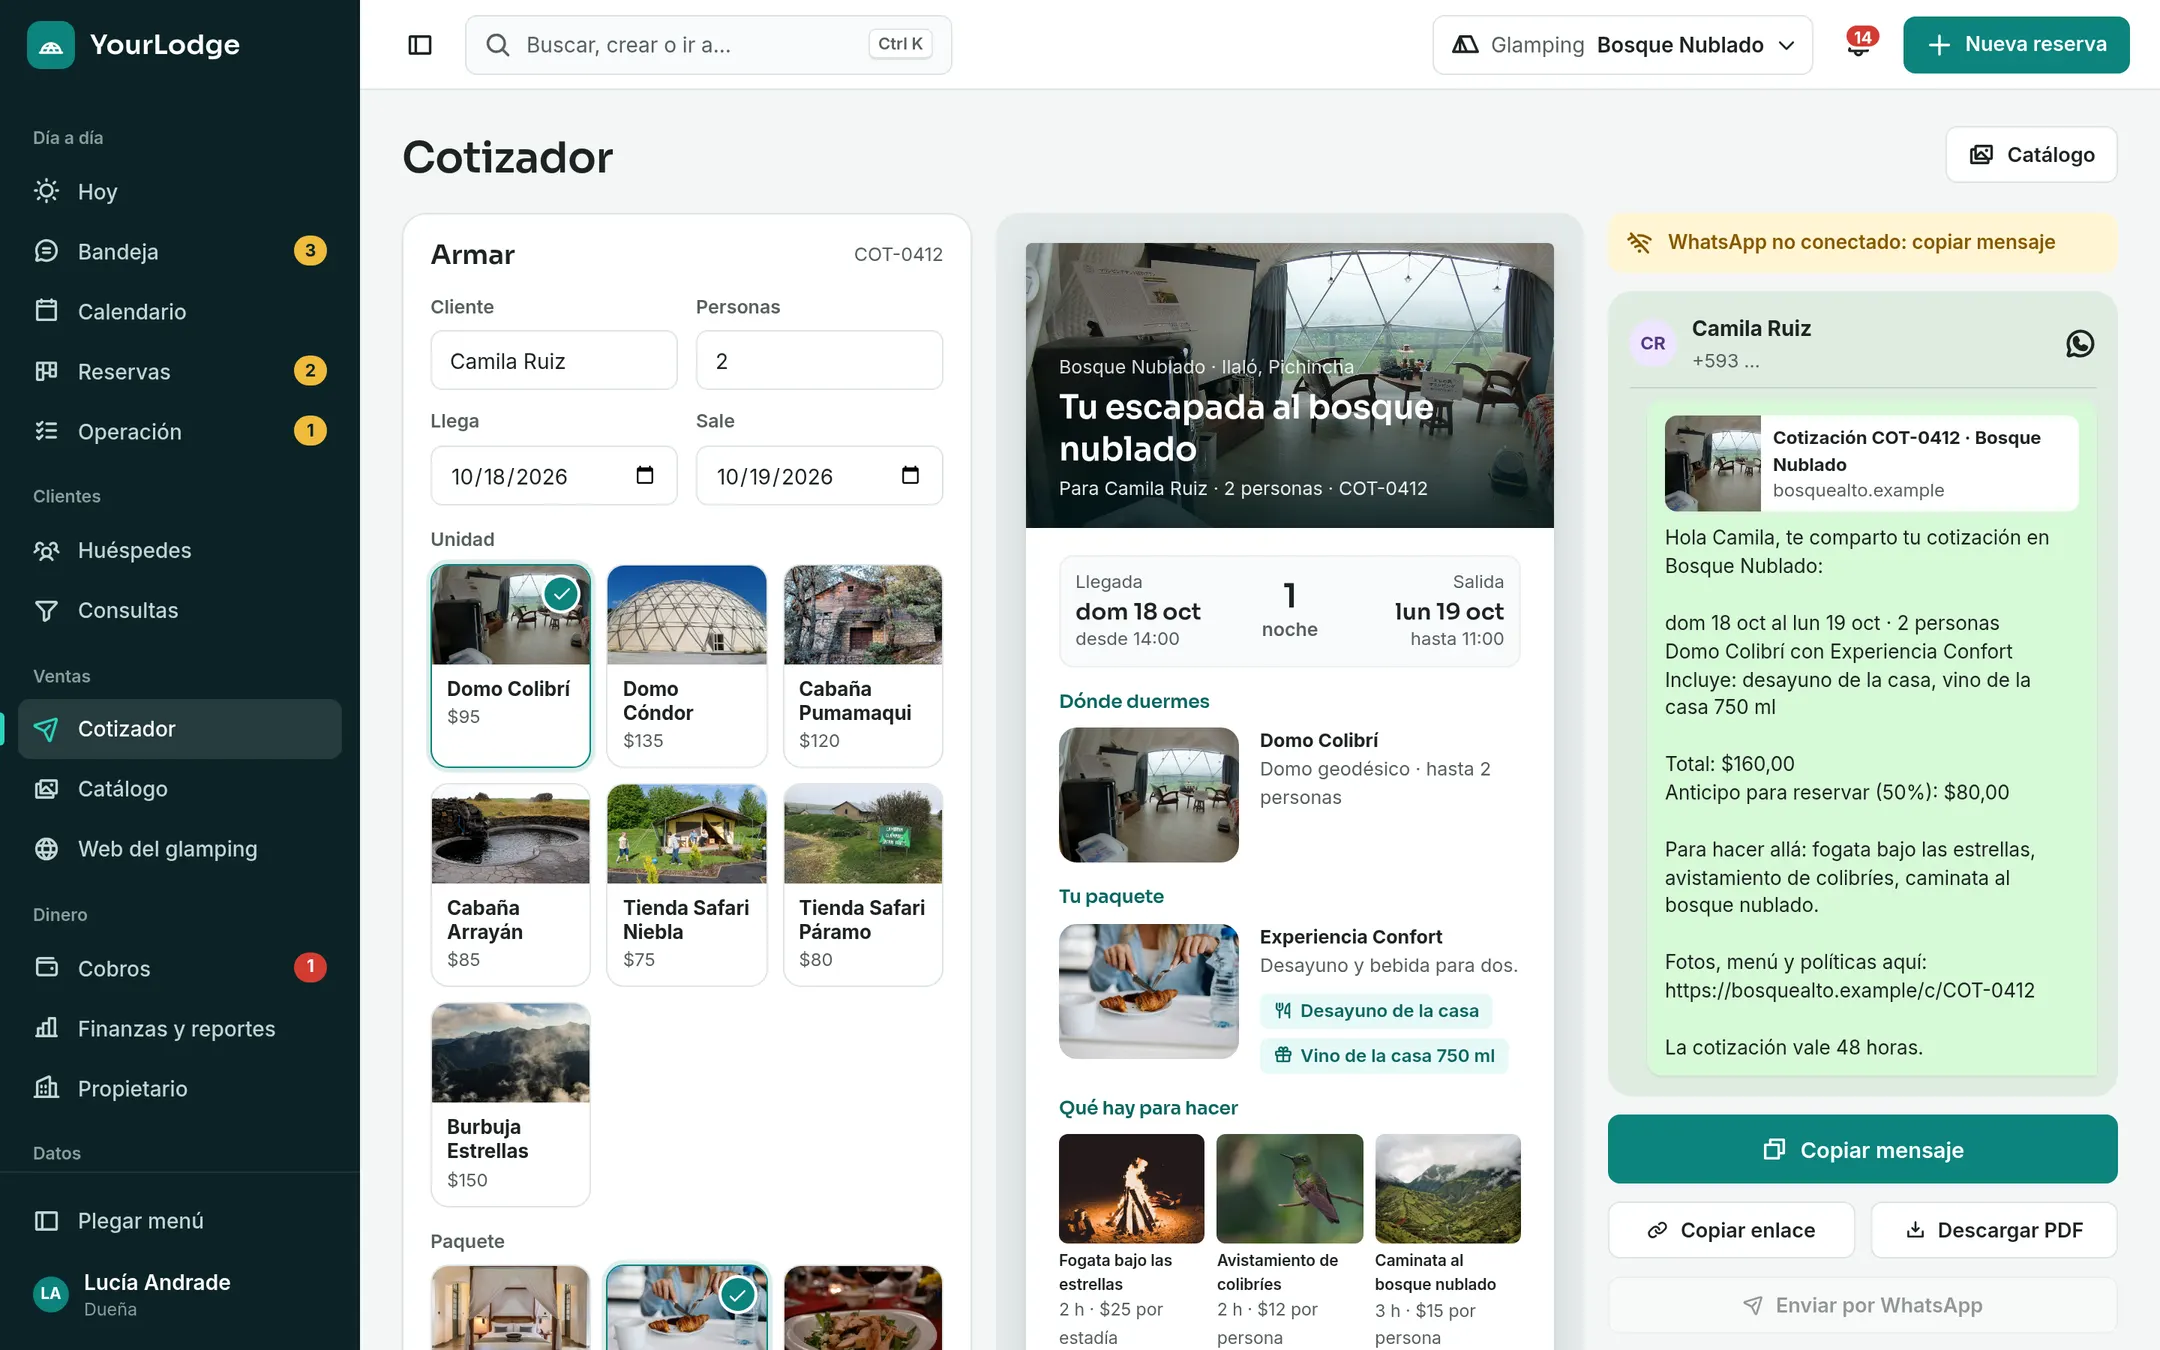The width and height of the screenshot is (2160, 1350).
Task: Click the search magnifier icon
Action: coord(497,45)
